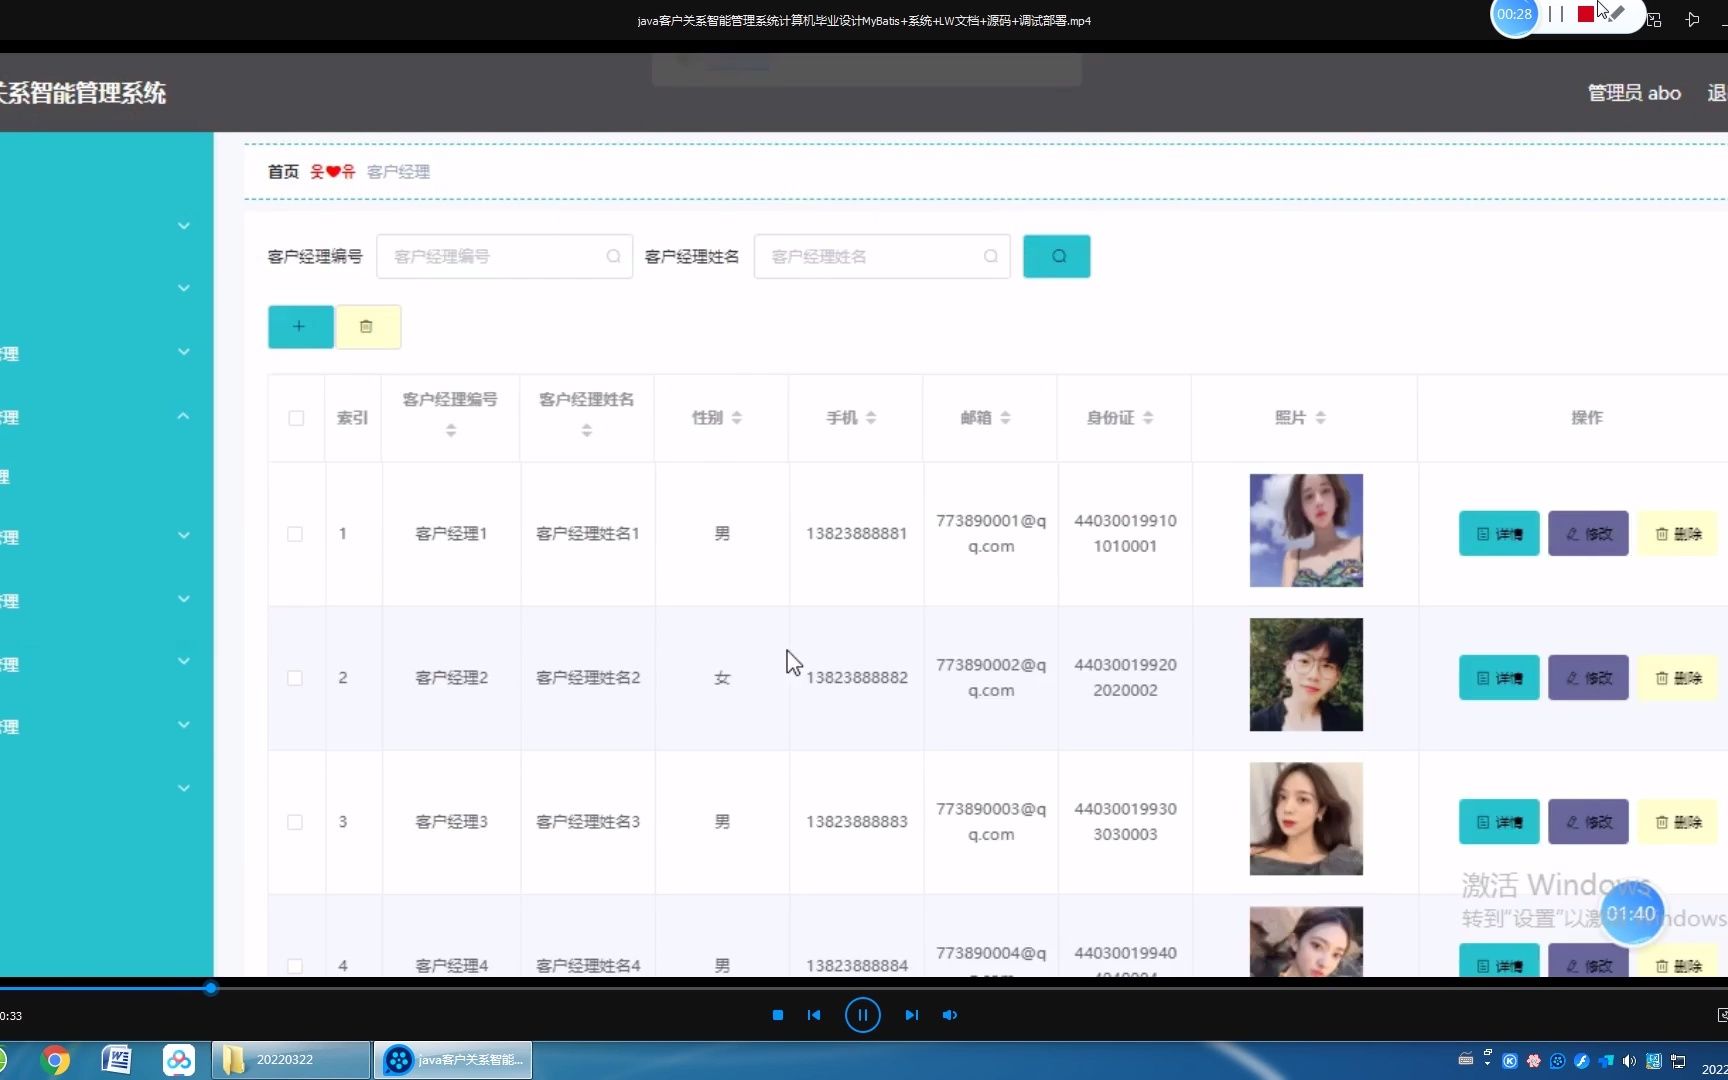The image size is (1728, 1080).
Task: Pin the video player window
Action: coord(1692,20)
